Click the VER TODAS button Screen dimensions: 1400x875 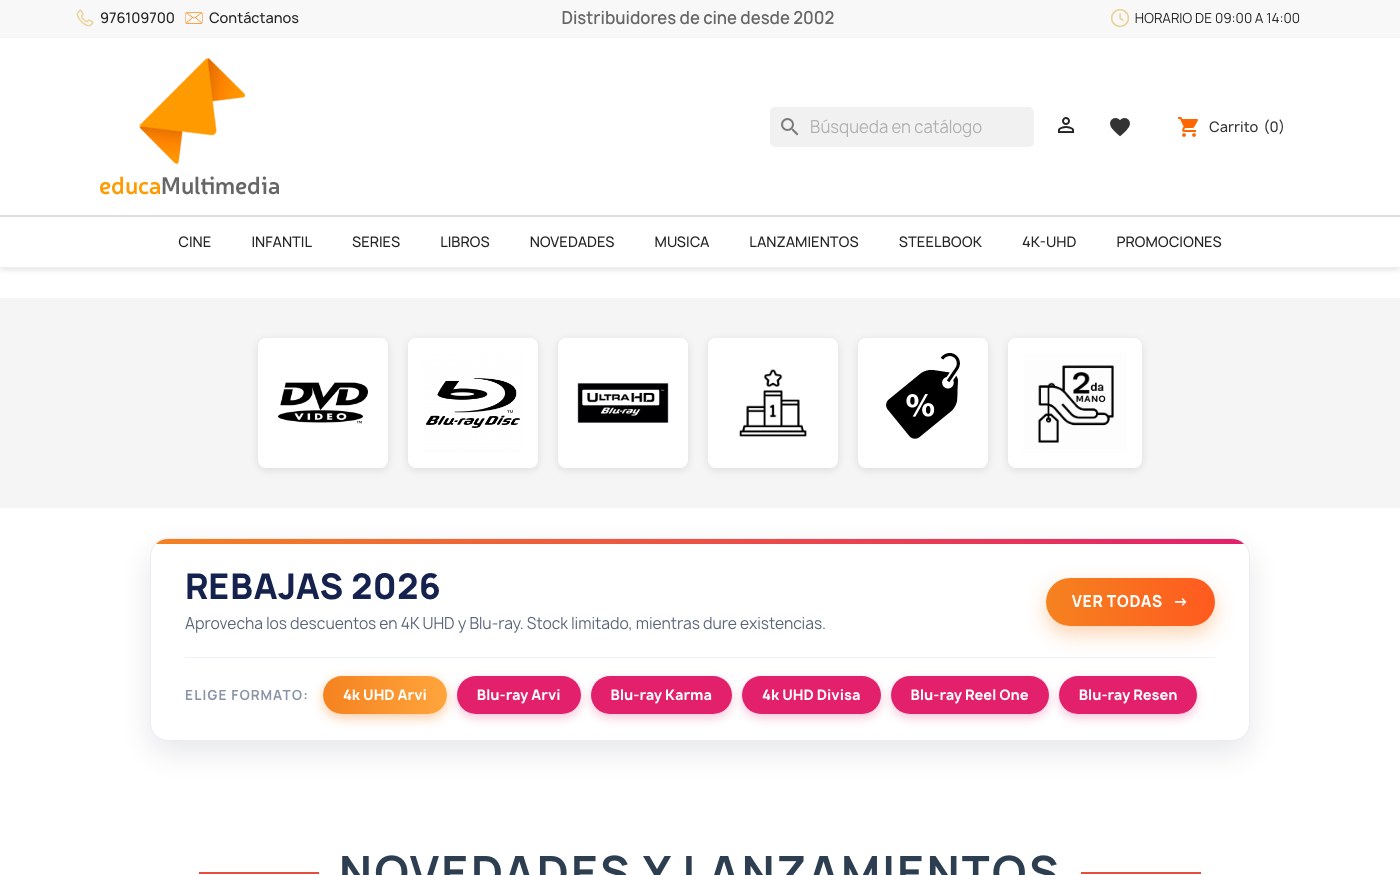(x=1130, y=602)
